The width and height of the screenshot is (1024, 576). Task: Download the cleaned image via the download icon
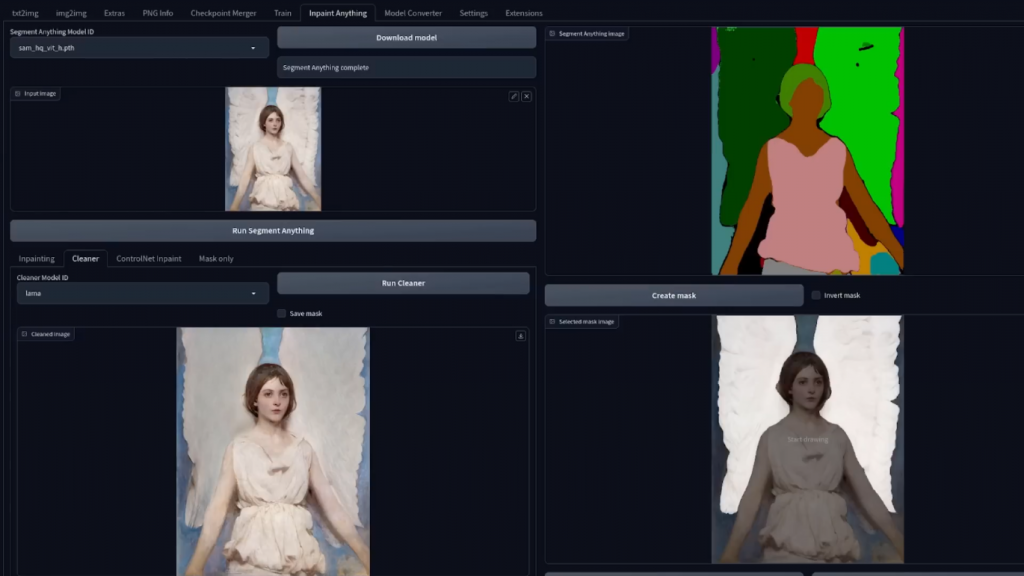pyautogui.click(x=520, y=336)
